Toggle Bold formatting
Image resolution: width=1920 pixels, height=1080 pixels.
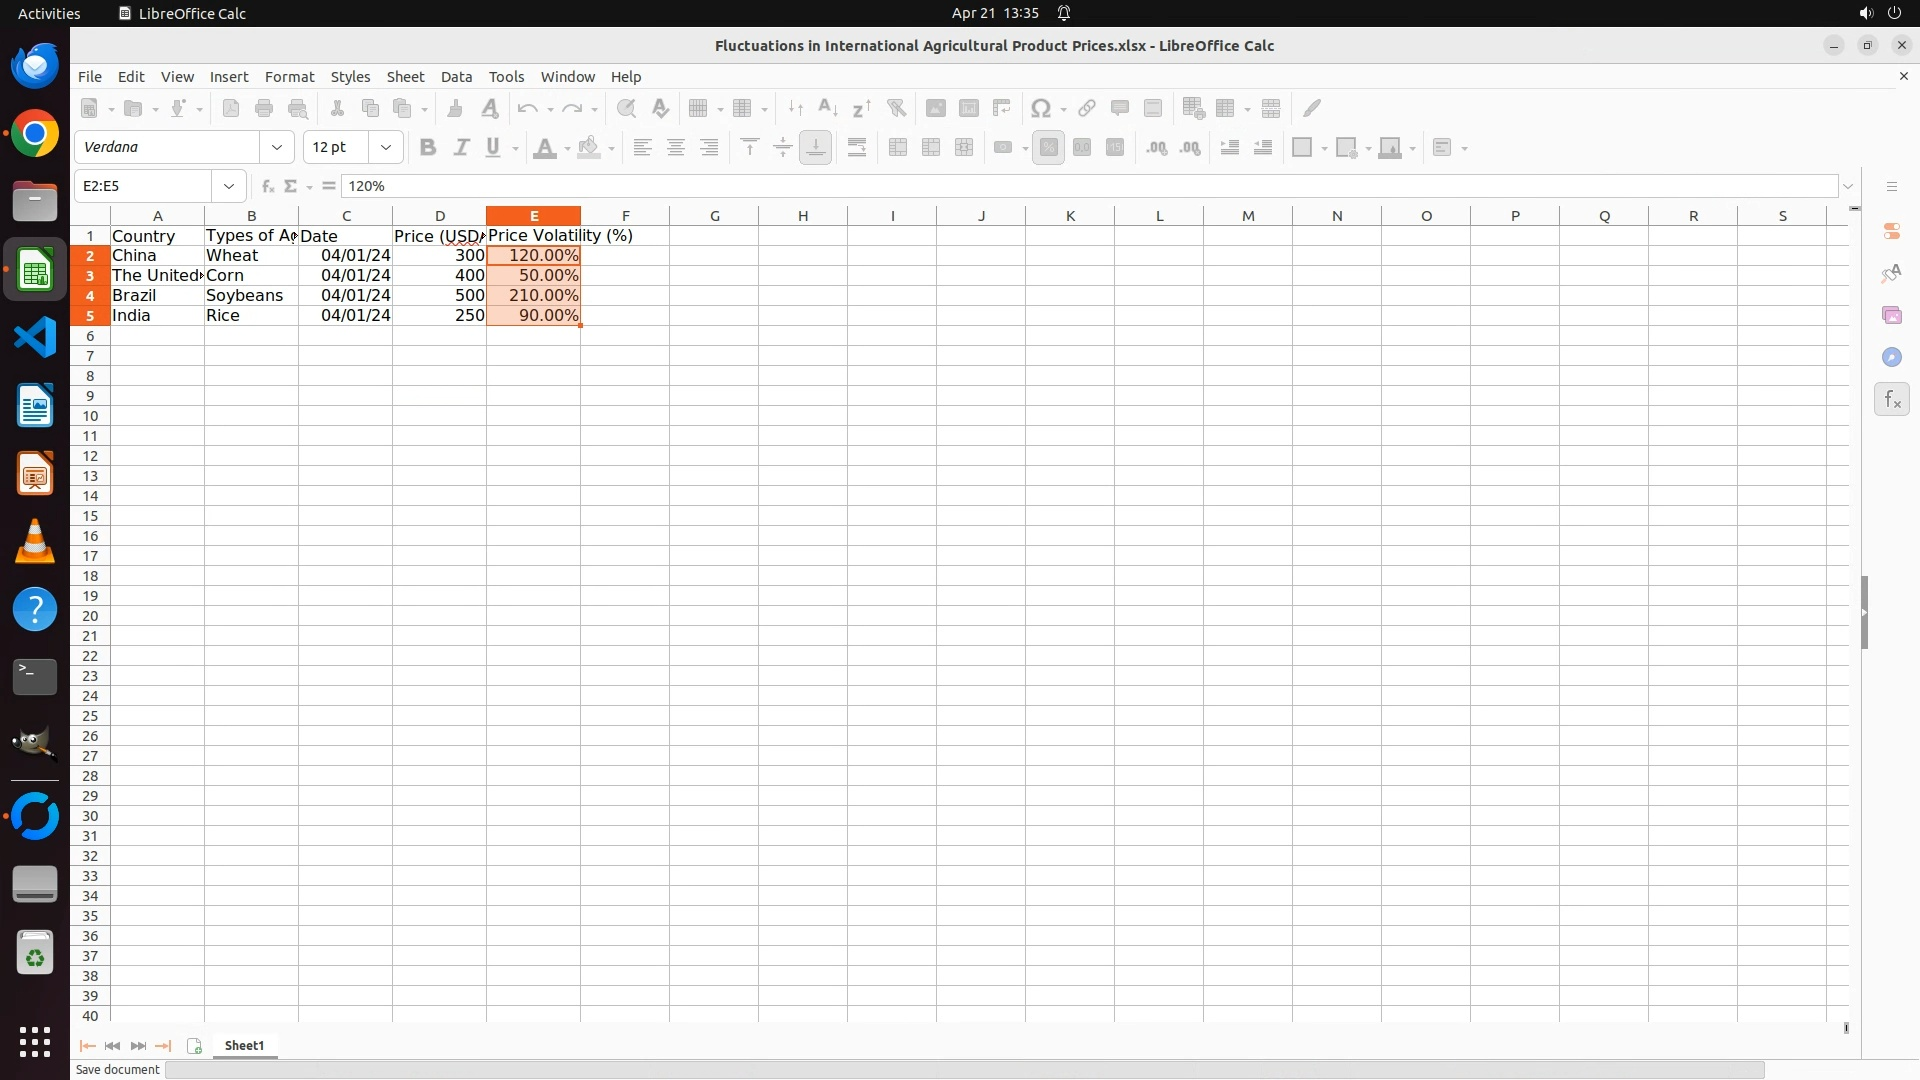428,148
